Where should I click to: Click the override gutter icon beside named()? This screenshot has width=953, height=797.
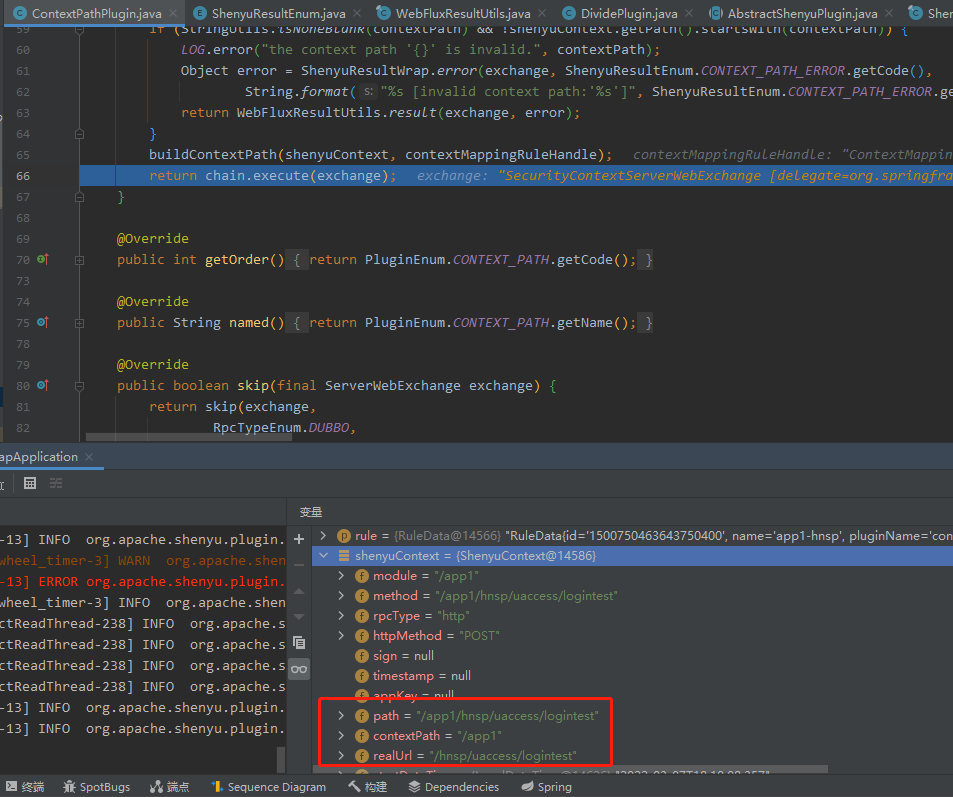[43, 323]
